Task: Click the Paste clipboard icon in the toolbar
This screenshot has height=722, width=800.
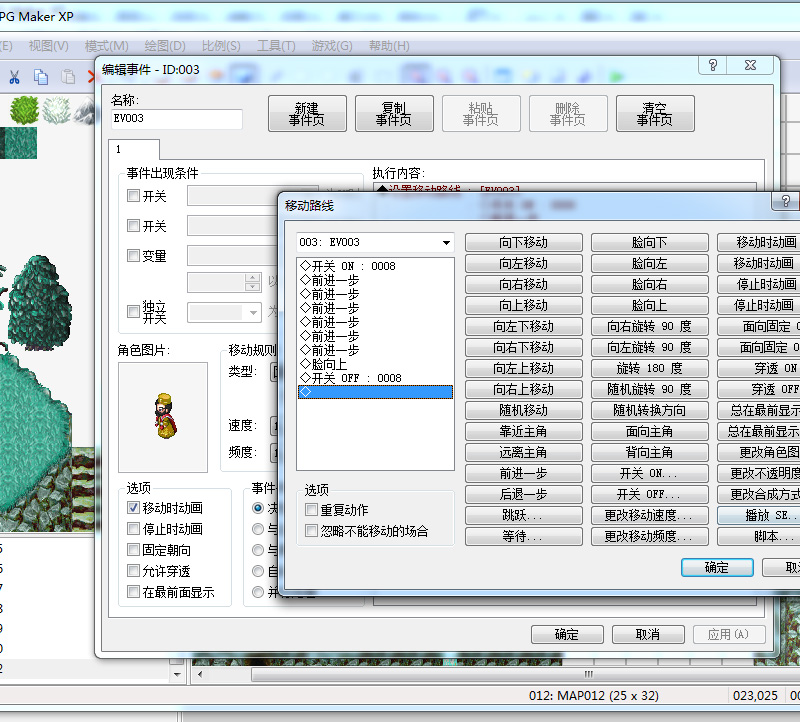Action: (x=68, y=77)
